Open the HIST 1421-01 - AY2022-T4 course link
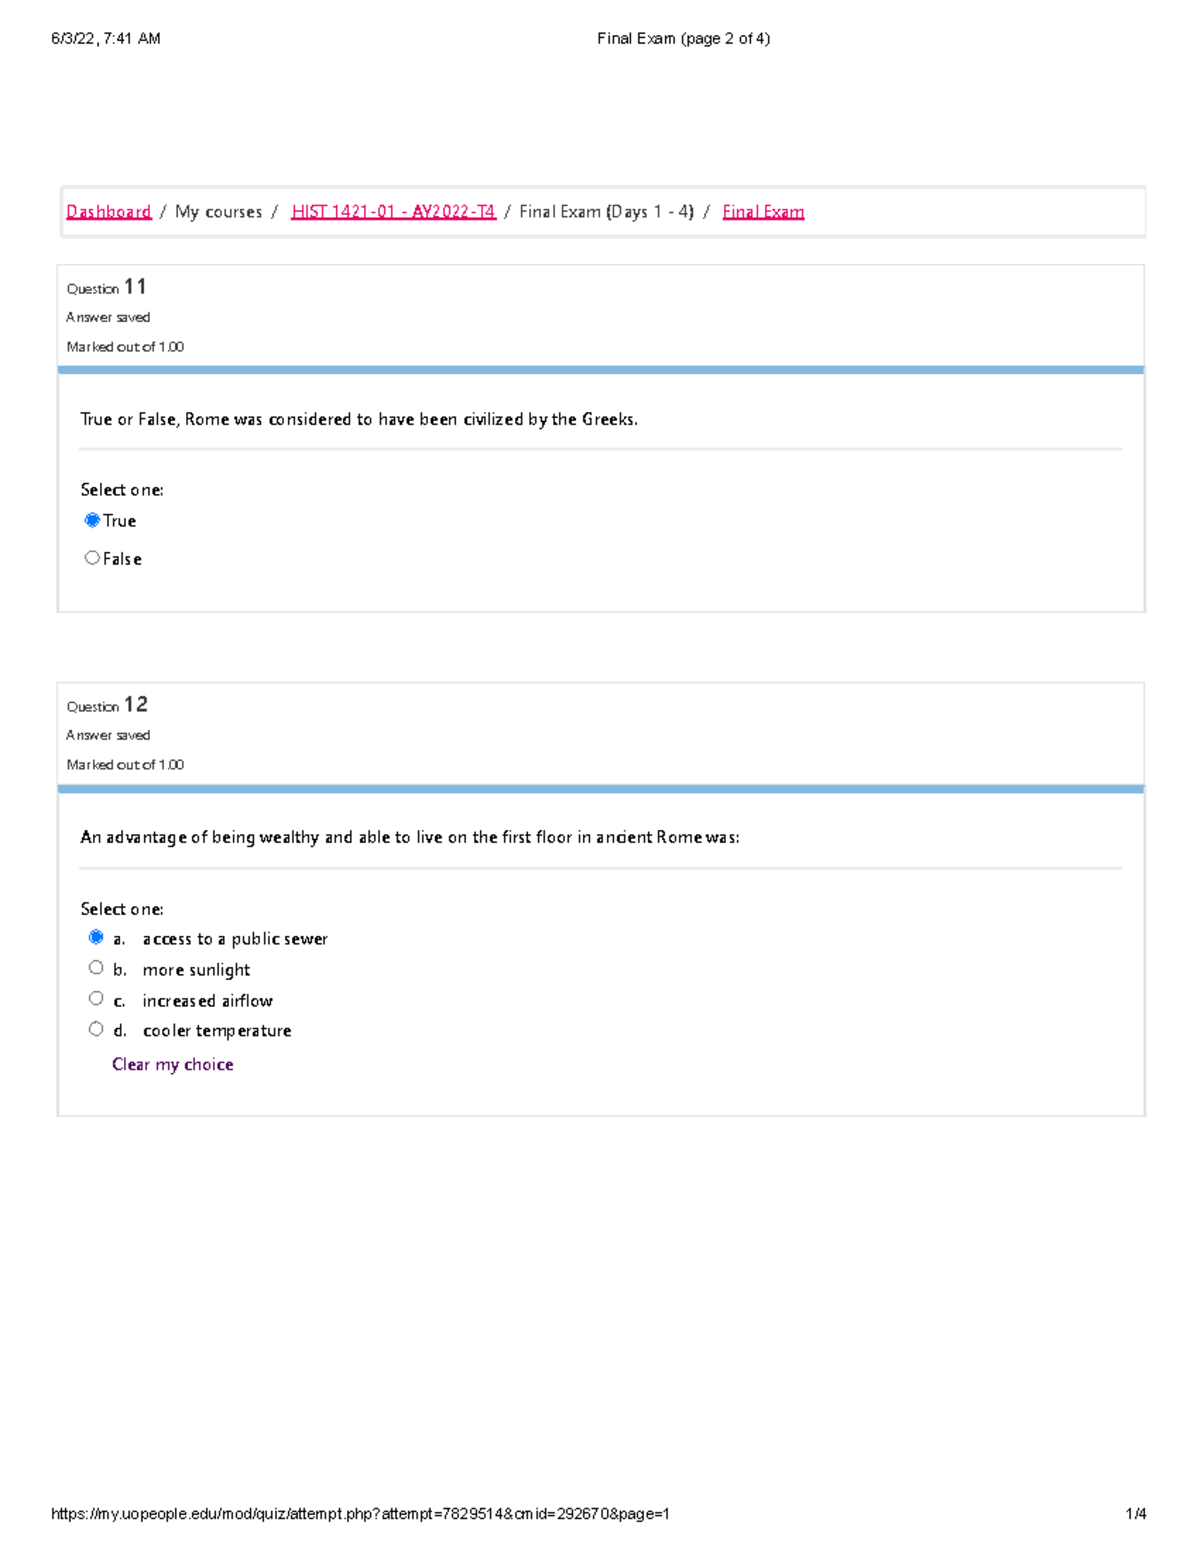This screenshot has width=1200, height=1553. click(x=393, y=212)
